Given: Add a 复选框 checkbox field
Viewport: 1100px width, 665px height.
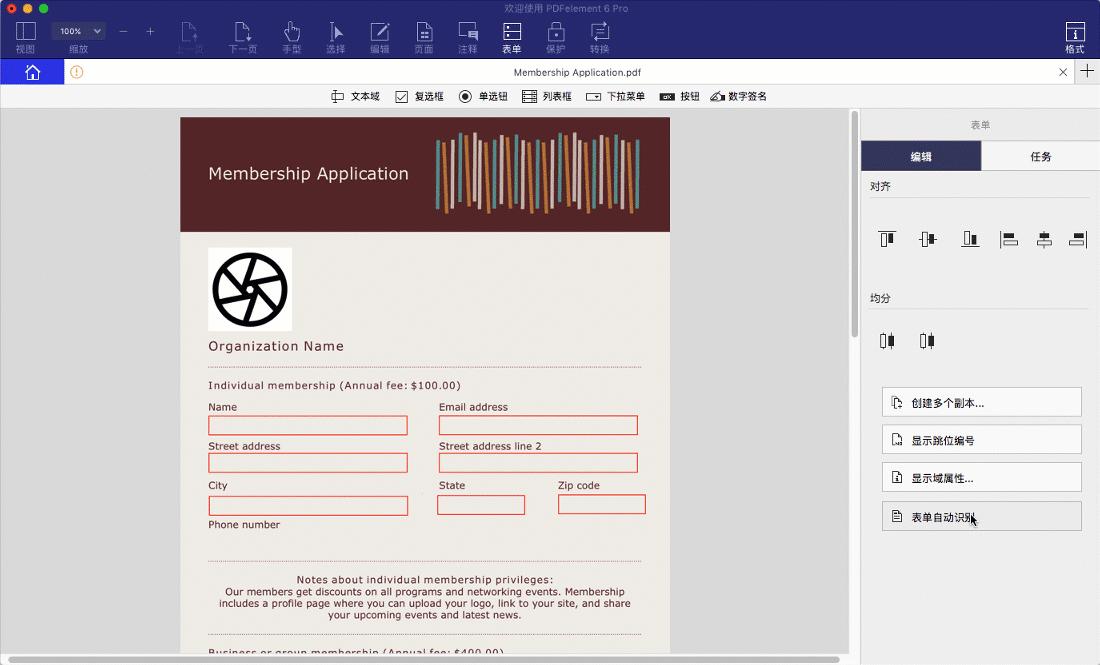Looking at the screenshot, I should click(420, 96).
